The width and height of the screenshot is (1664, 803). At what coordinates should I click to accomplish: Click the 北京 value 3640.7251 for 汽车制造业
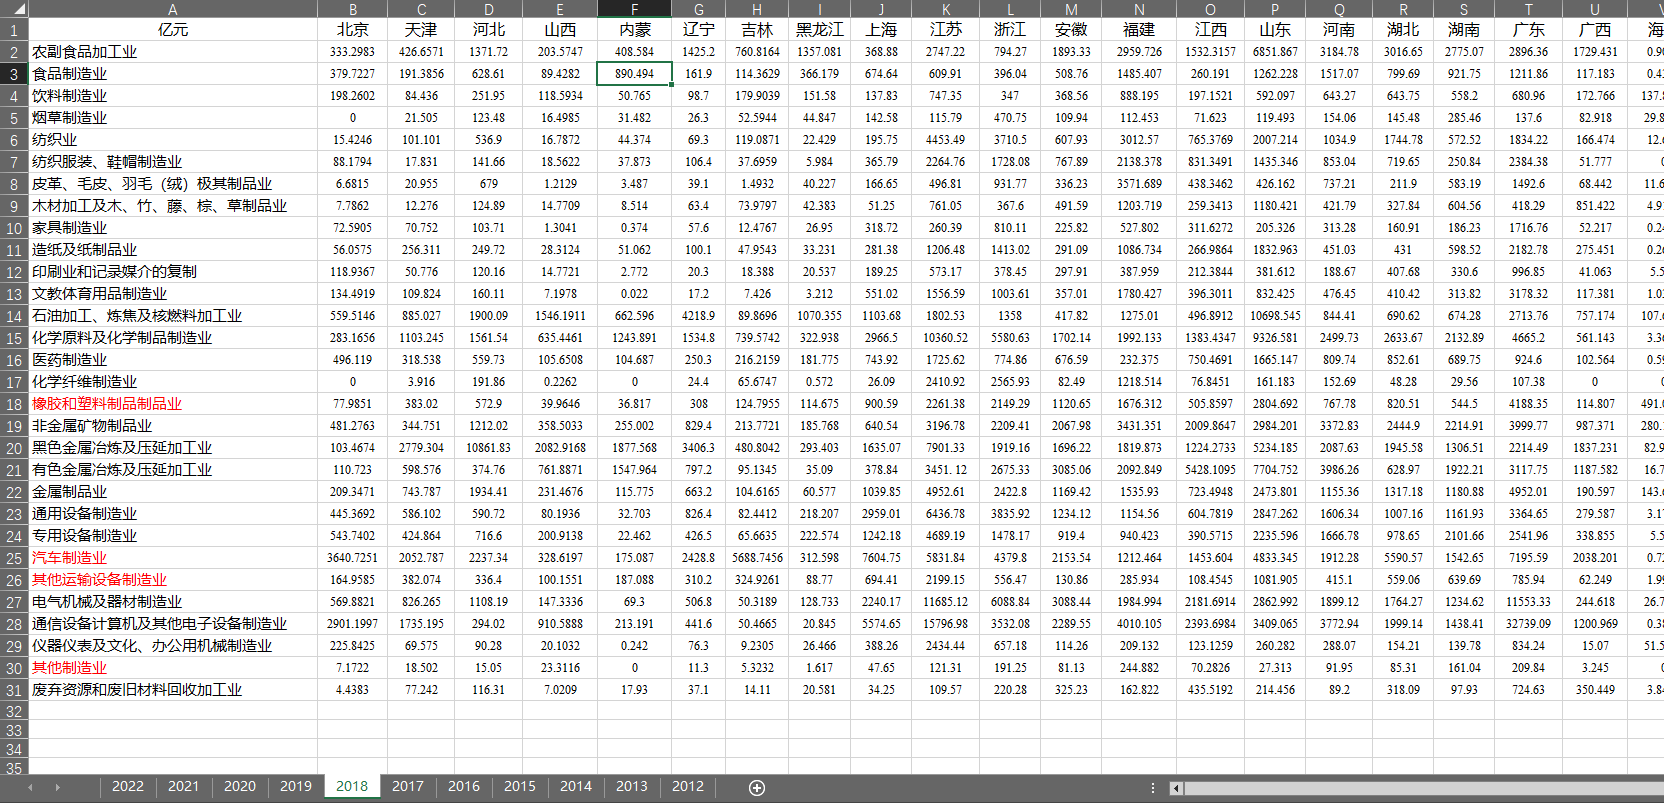pyautogui.click(x=353, y=558)
